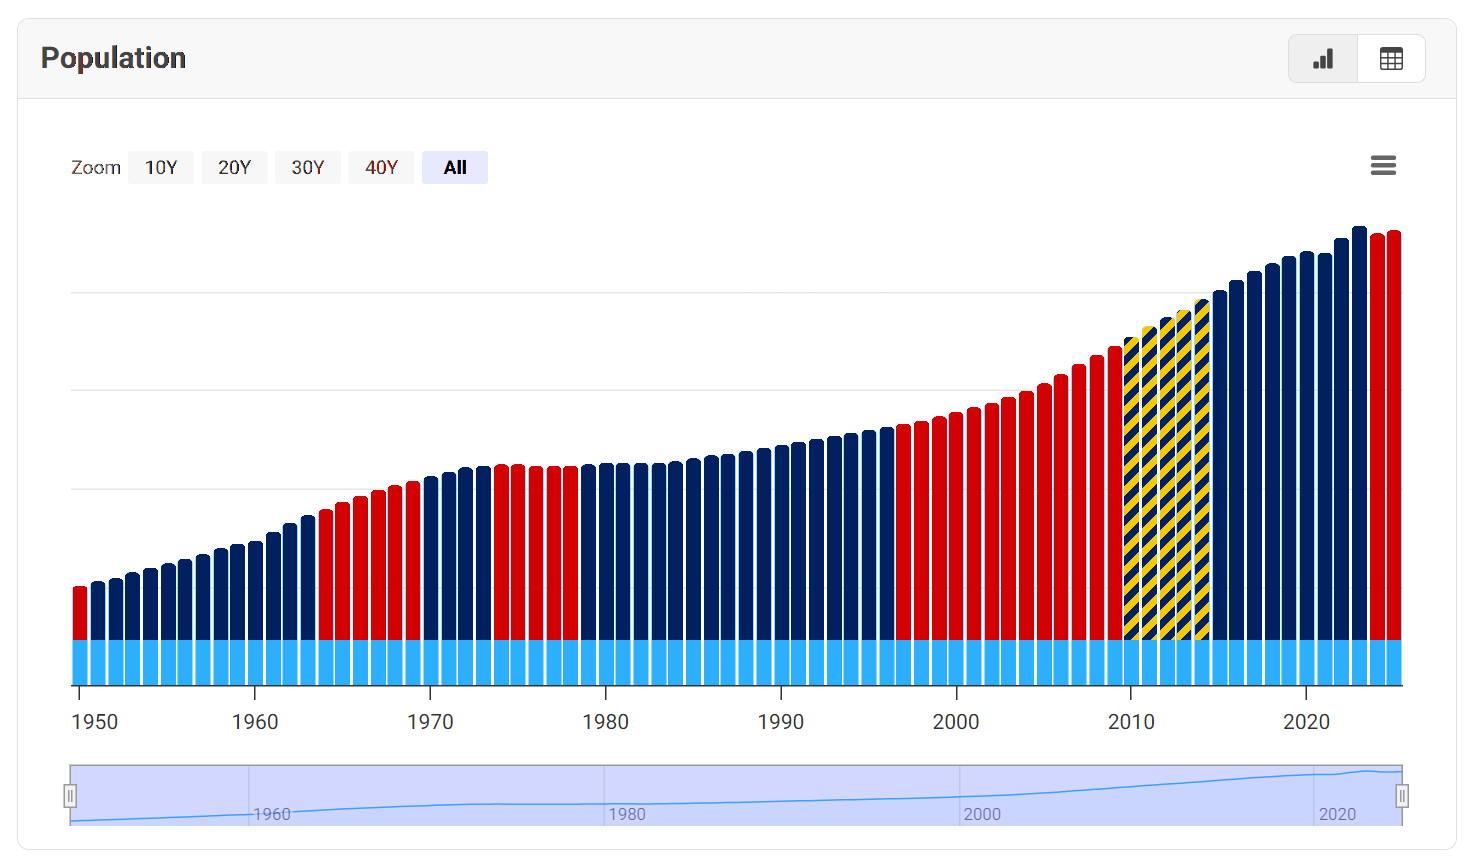Switch to data table view
This screenshot has height=863, width=1476.
[x=1391, y=59]
